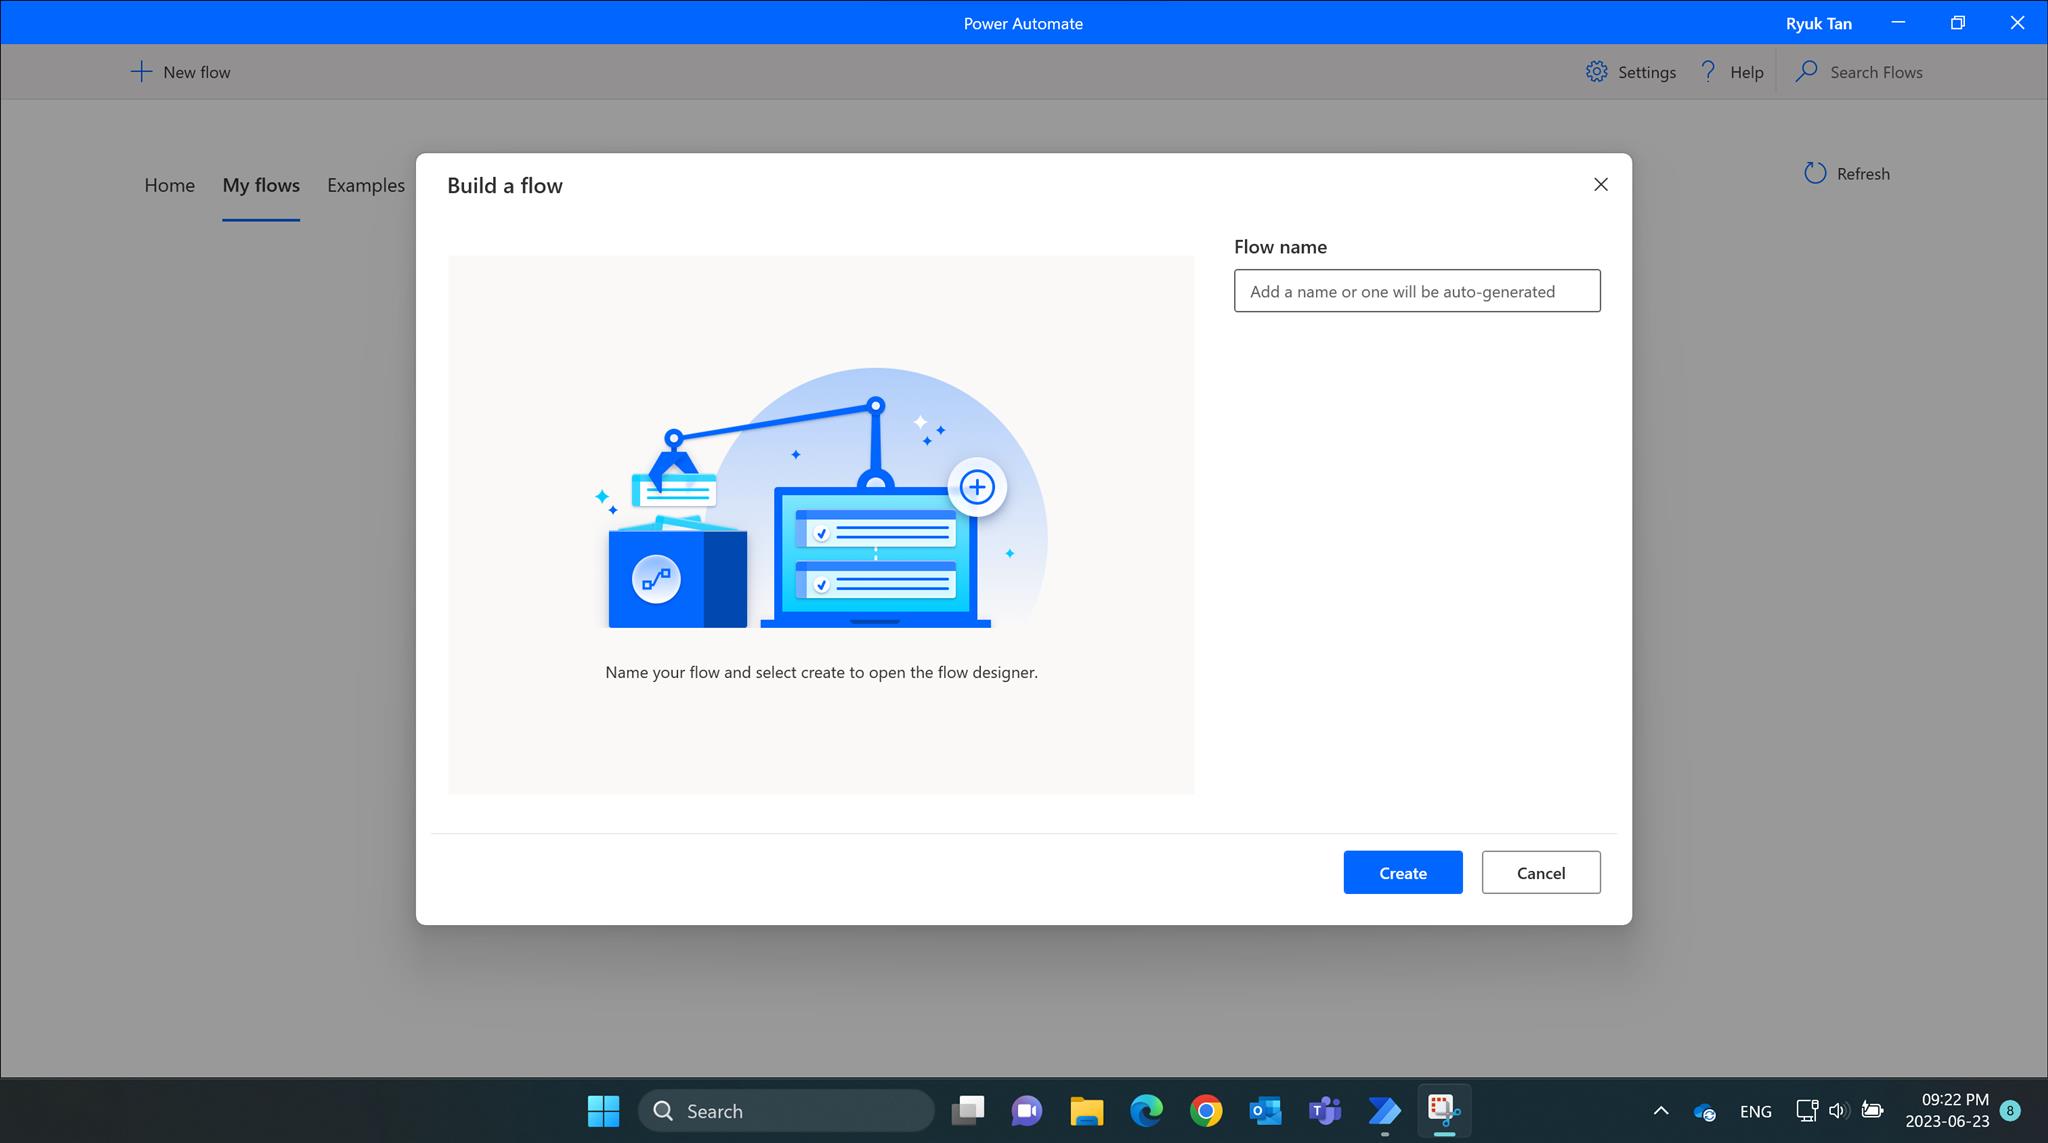Click the network display tray icon
This screenshot has height=1143, width=2048.
click(1807, 1111)
